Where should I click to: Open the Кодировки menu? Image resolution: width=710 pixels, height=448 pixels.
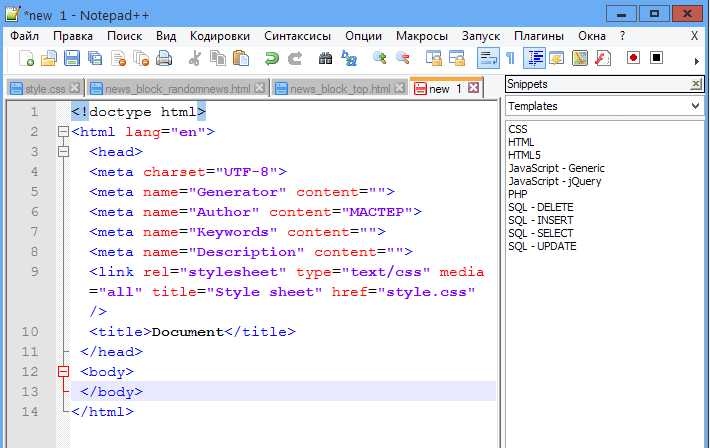[x=220, y=36]
